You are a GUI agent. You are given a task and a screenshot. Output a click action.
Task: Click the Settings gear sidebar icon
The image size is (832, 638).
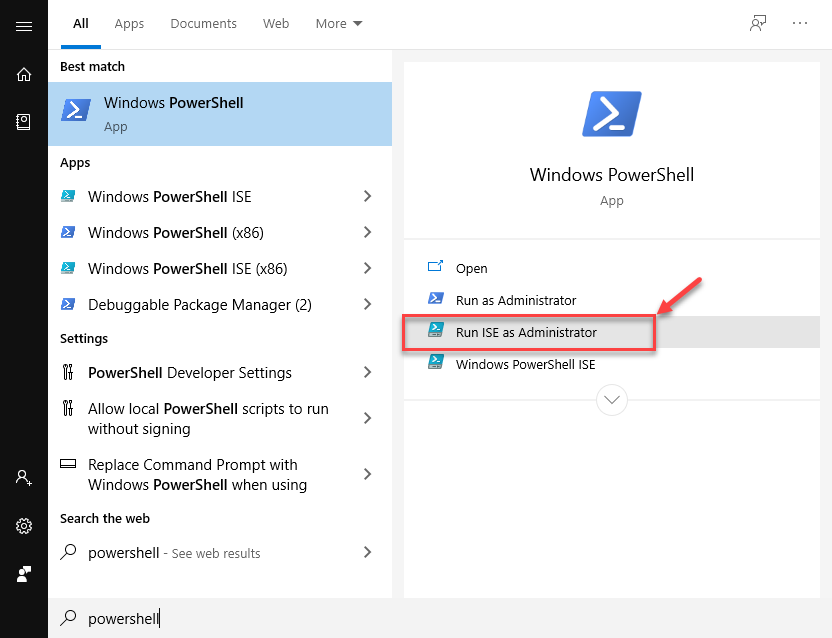(24, 526)
